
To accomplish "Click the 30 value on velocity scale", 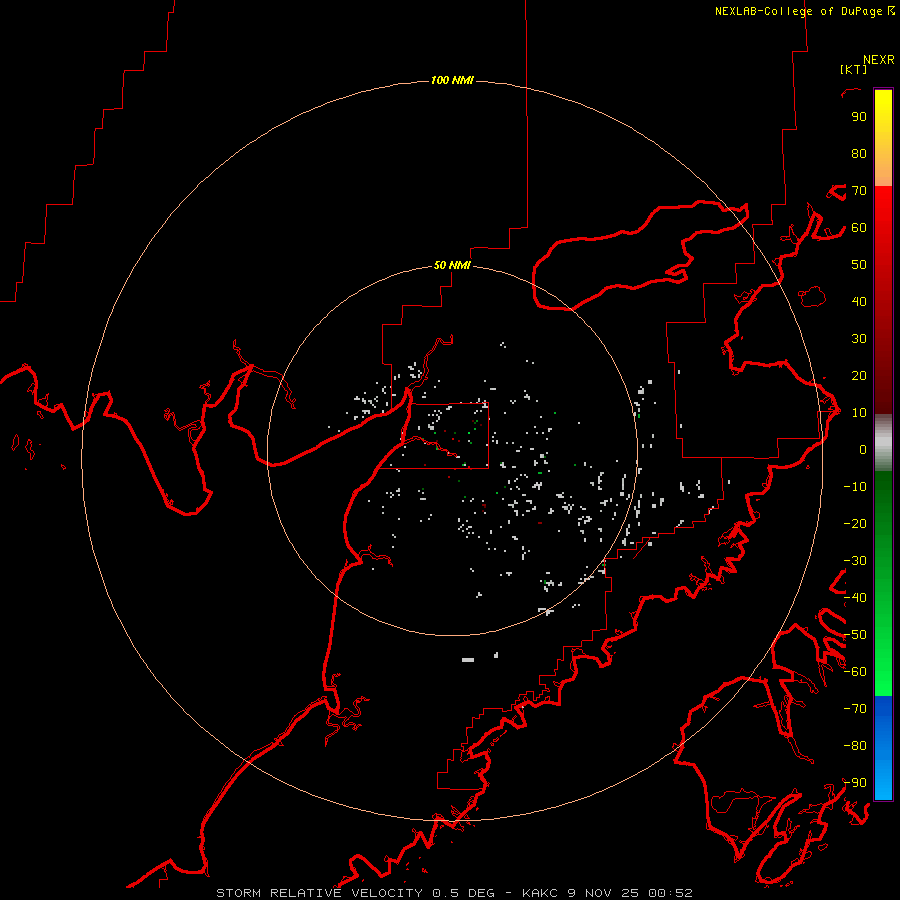I will pyautogui.click(x=859, y=339).
